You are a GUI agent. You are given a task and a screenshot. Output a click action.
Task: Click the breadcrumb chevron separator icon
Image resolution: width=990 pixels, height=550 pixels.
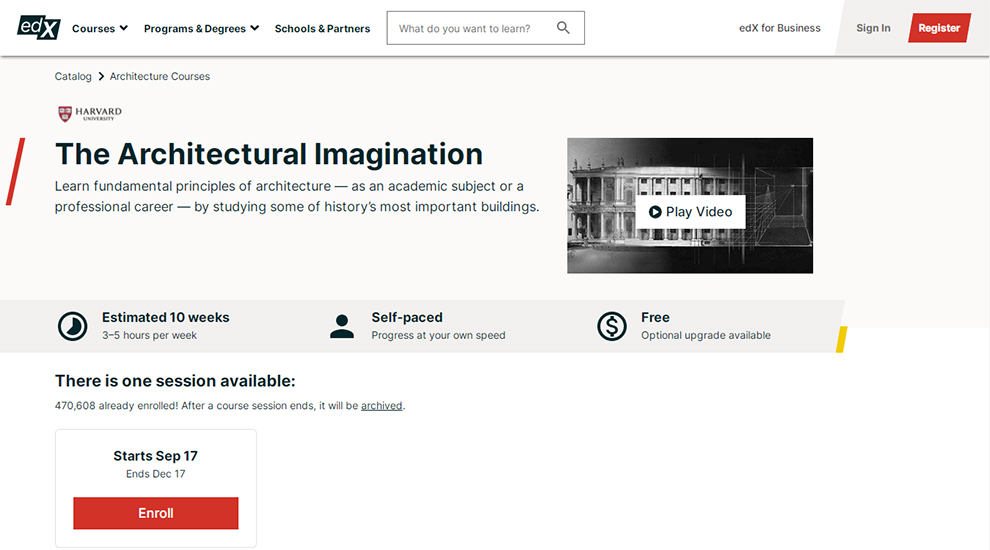[x=101, y=76]
